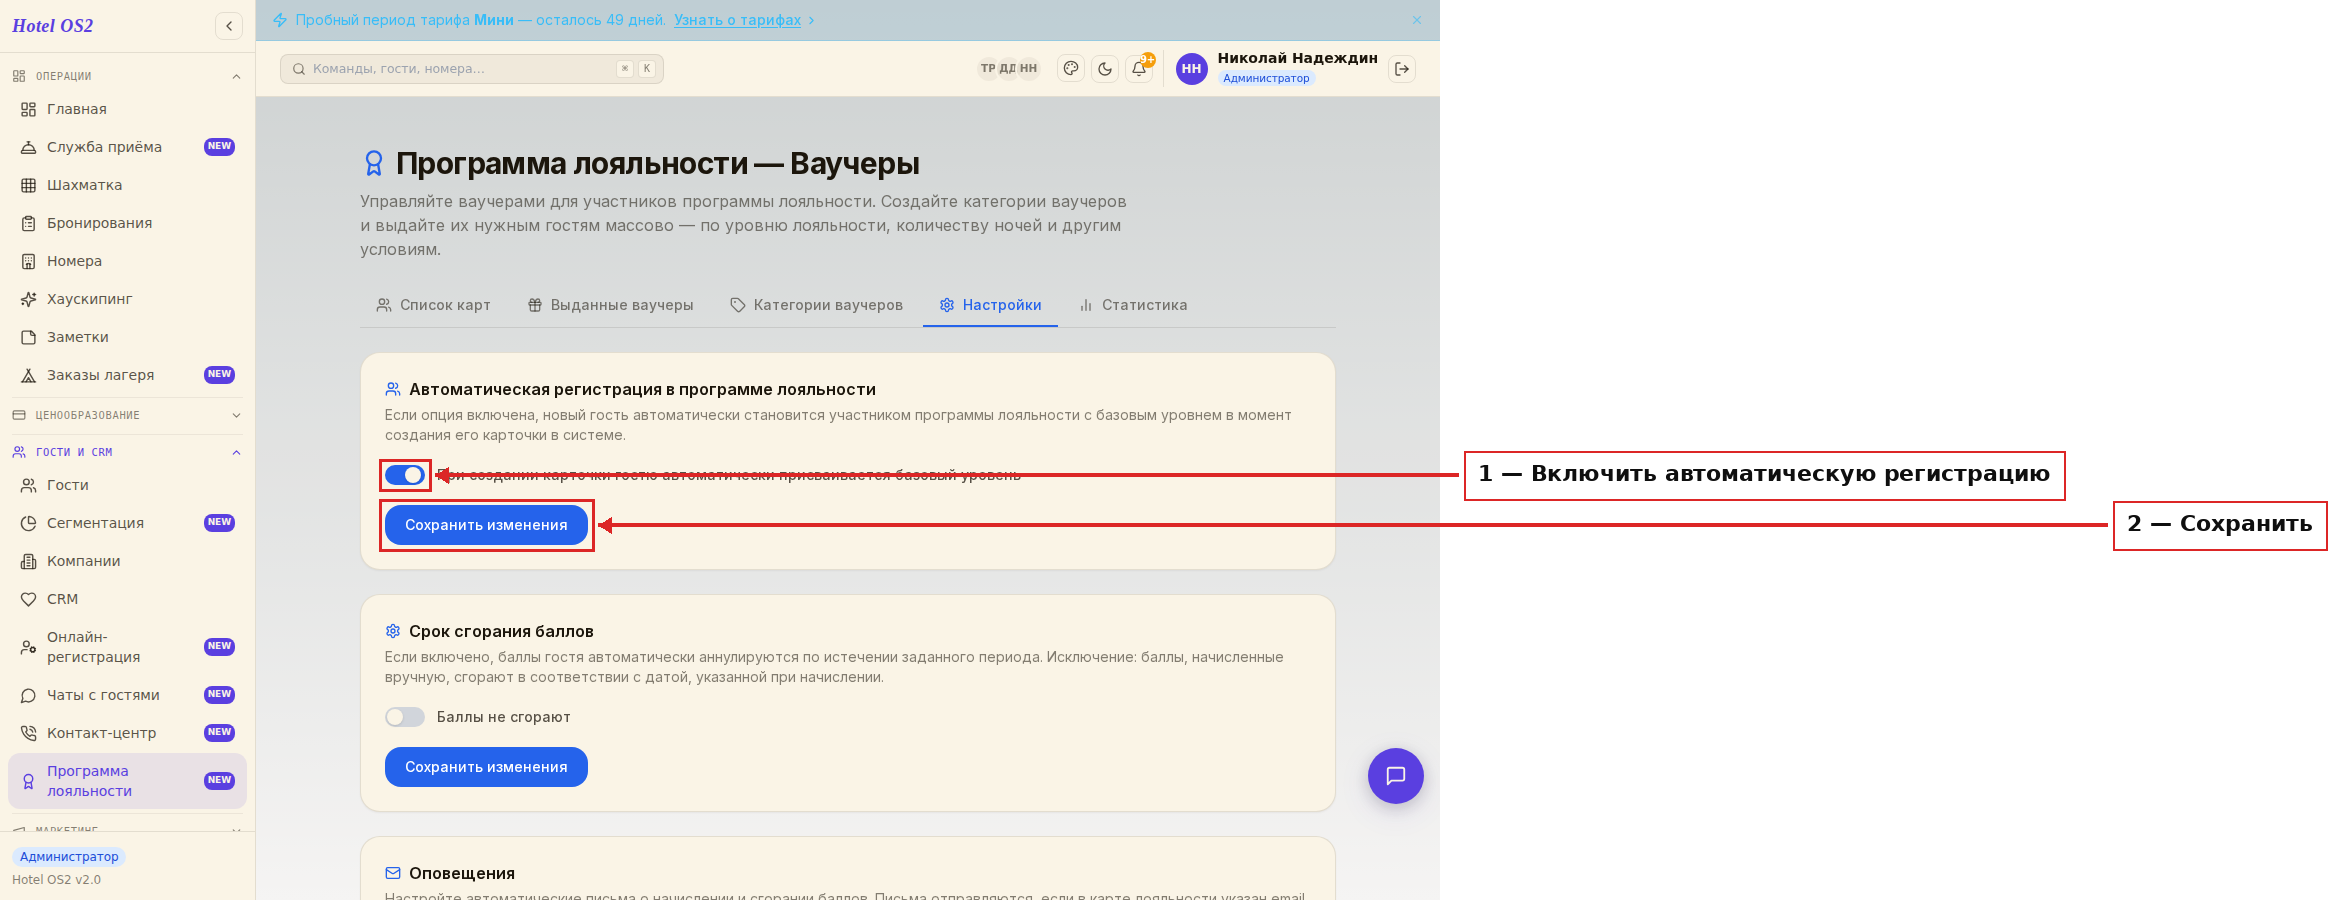Viewport: 2351px width, 900px height.
Task: Click the НН user avatar
Action: click(1191, 69)
